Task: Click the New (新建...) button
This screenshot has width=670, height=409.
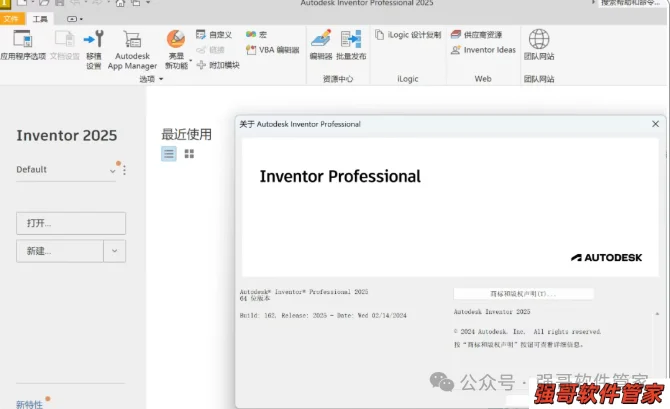Action: coord(60,251)
